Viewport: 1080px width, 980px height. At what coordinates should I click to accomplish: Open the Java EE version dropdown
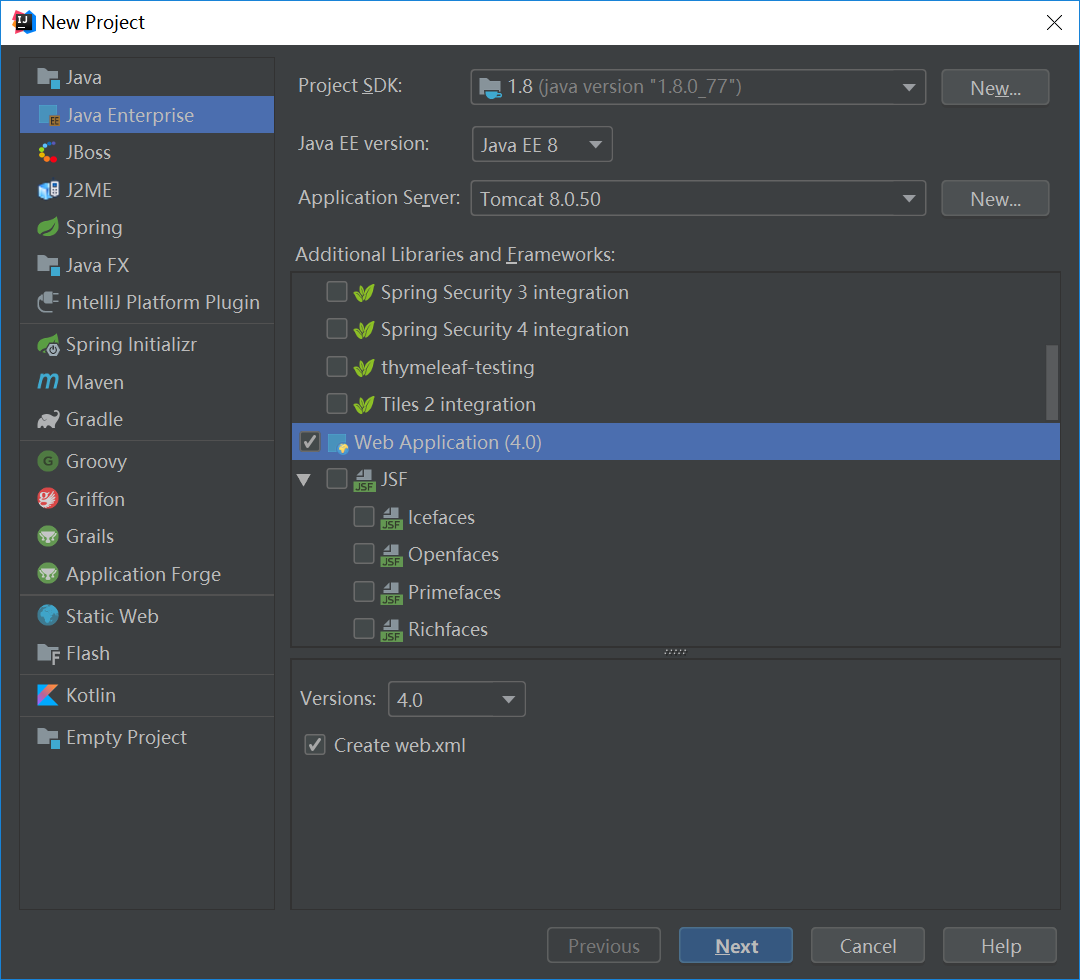click(x=542, y=145)
